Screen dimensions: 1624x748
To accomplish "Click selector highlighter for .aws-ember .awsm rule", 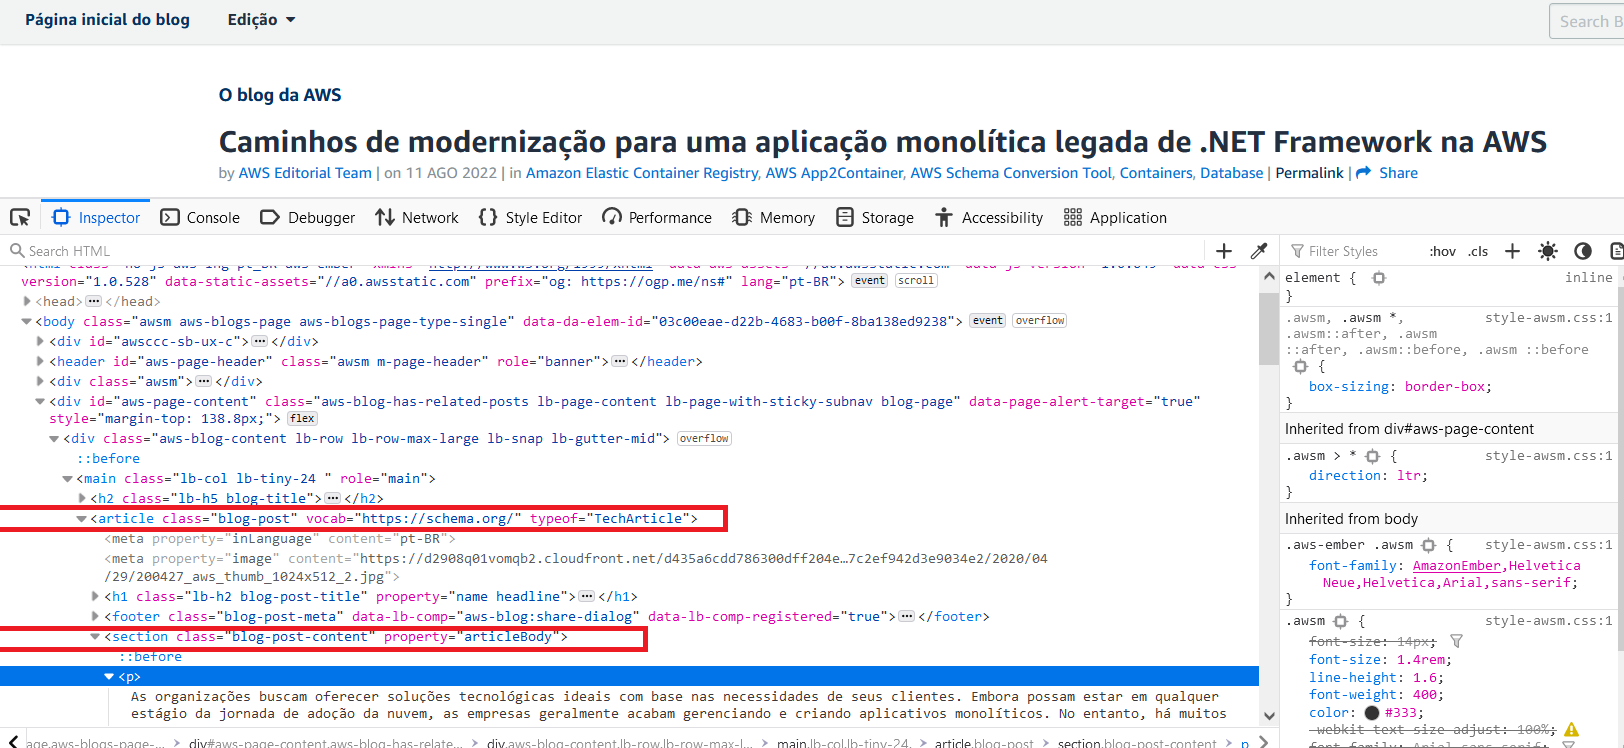I will 1429,545.
